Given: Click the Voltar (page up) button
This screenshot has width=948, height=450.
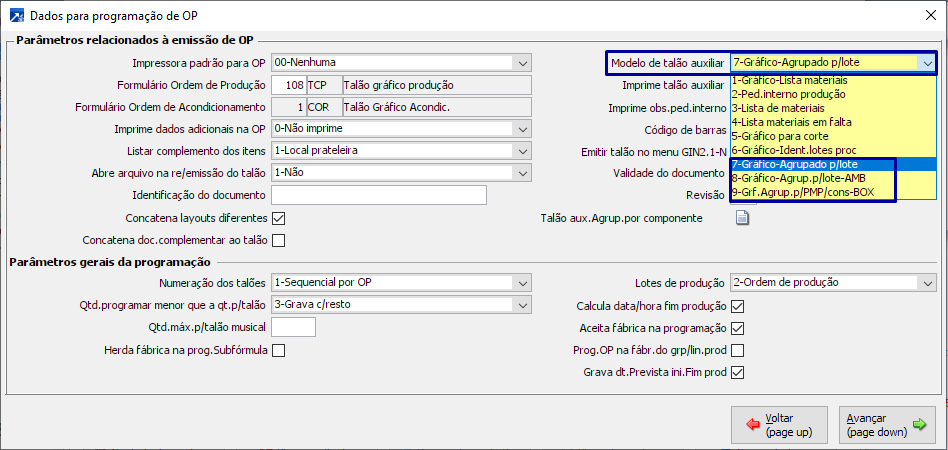Looking at the screenshot, I should click(x=779, y=425).
